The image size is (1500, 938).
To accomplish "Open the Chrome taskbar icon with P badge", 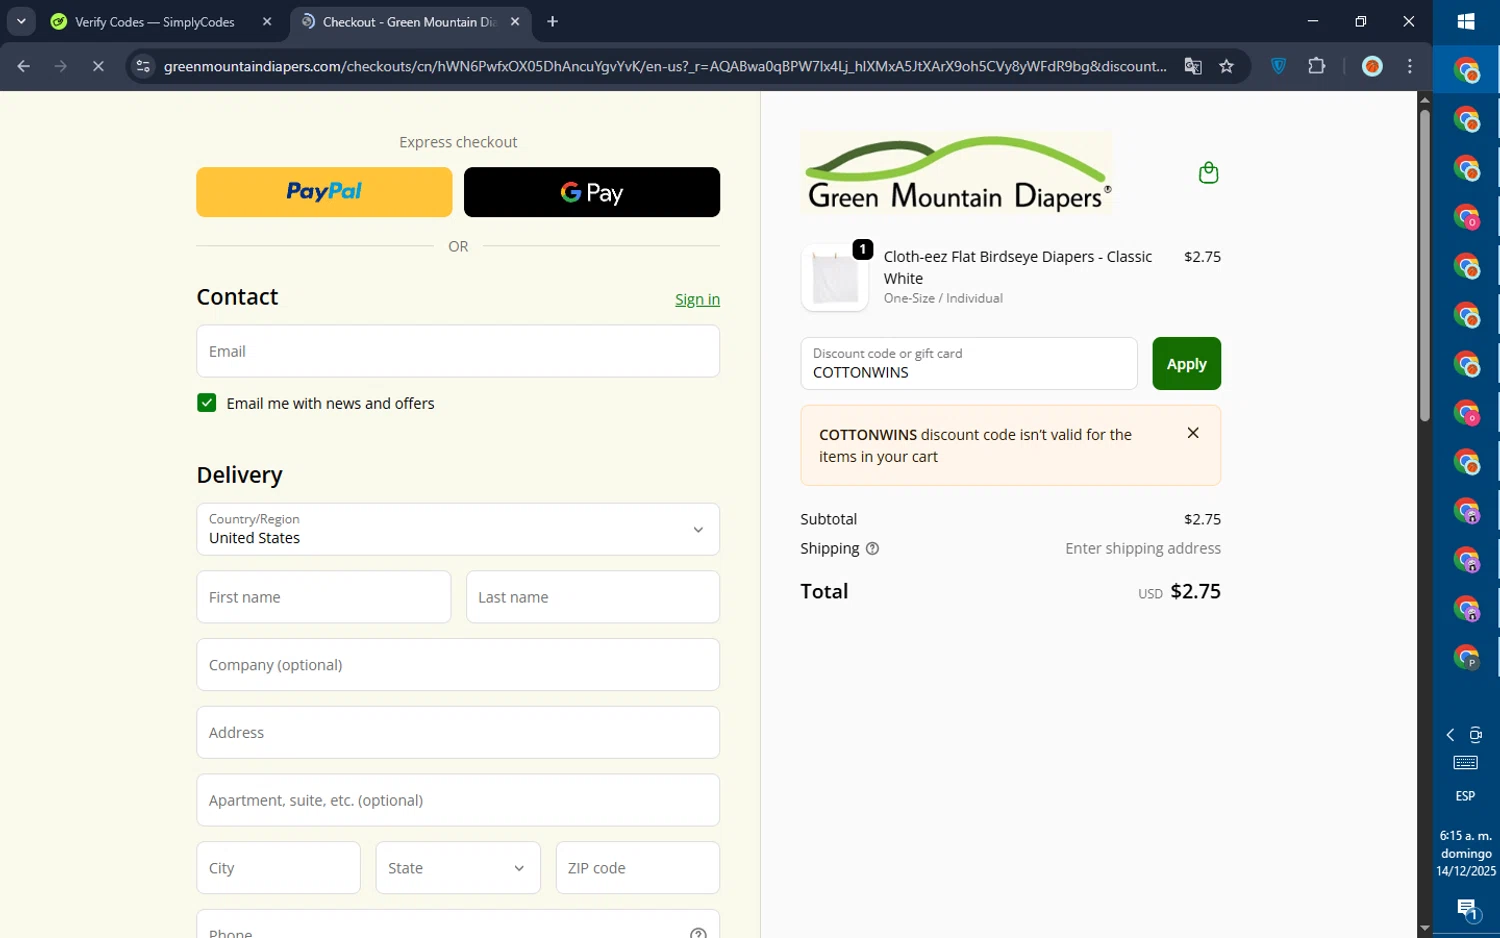I will point(1466,657).
